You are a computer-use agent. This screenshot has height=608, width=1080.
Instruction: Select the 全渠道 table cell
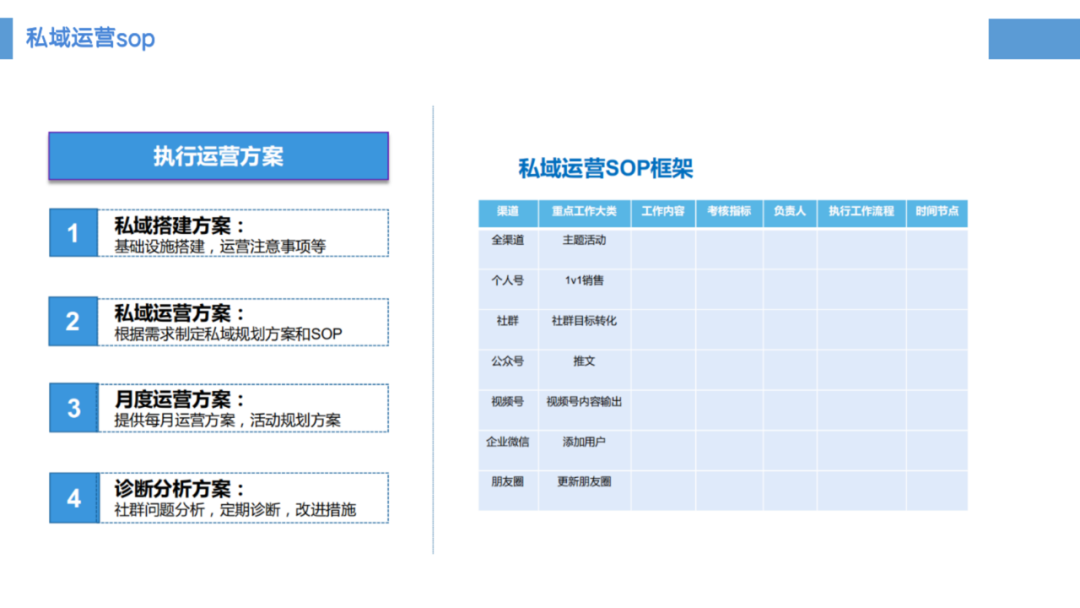pyautogui.click(x=508, y=249)
